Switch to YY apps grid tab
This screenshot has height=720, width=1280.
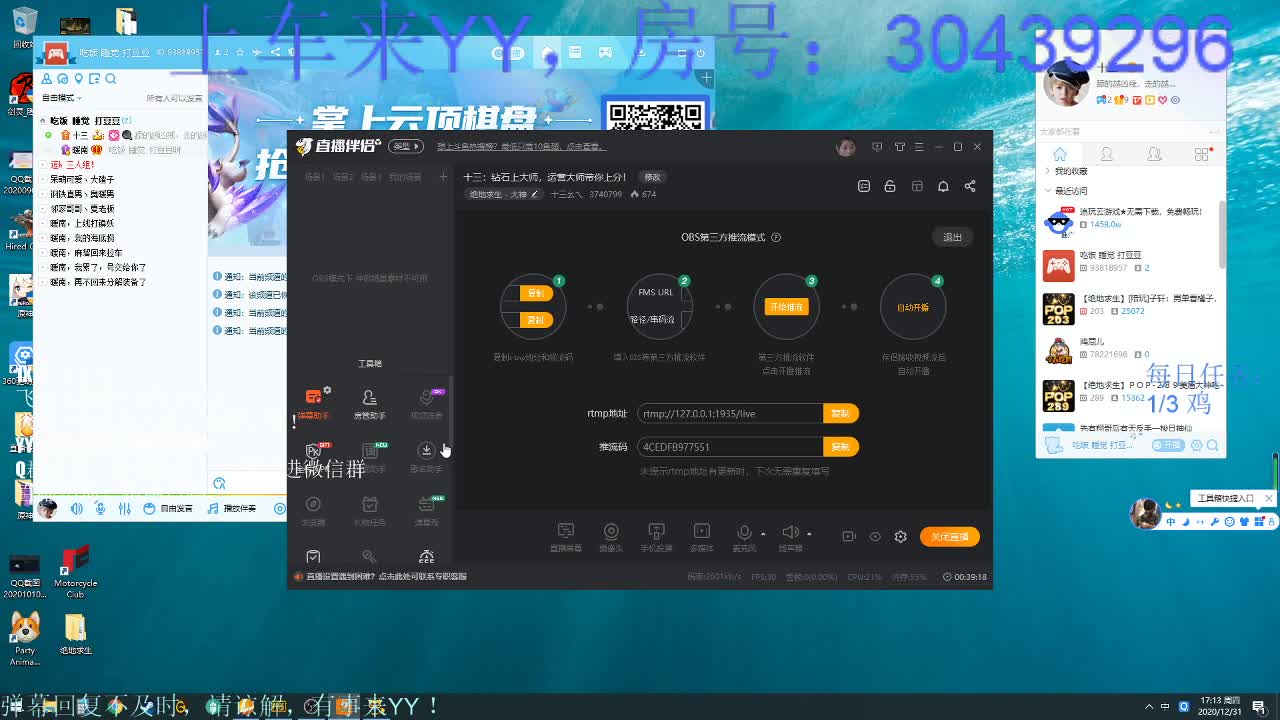click(x=1201, y=154)
